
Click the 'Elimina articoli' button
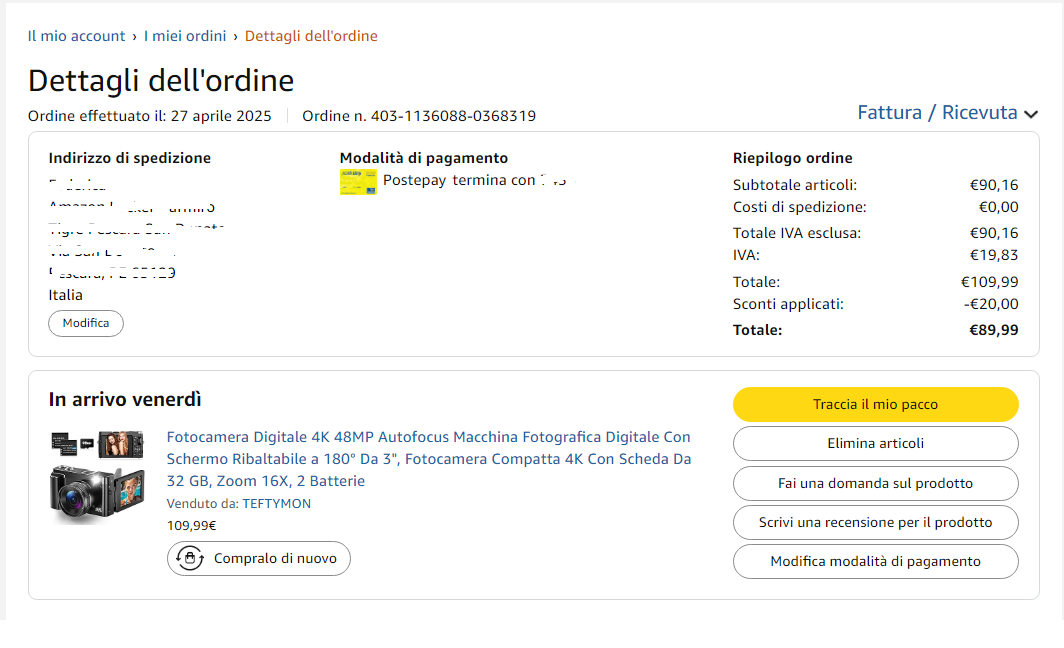click(875, 444)
